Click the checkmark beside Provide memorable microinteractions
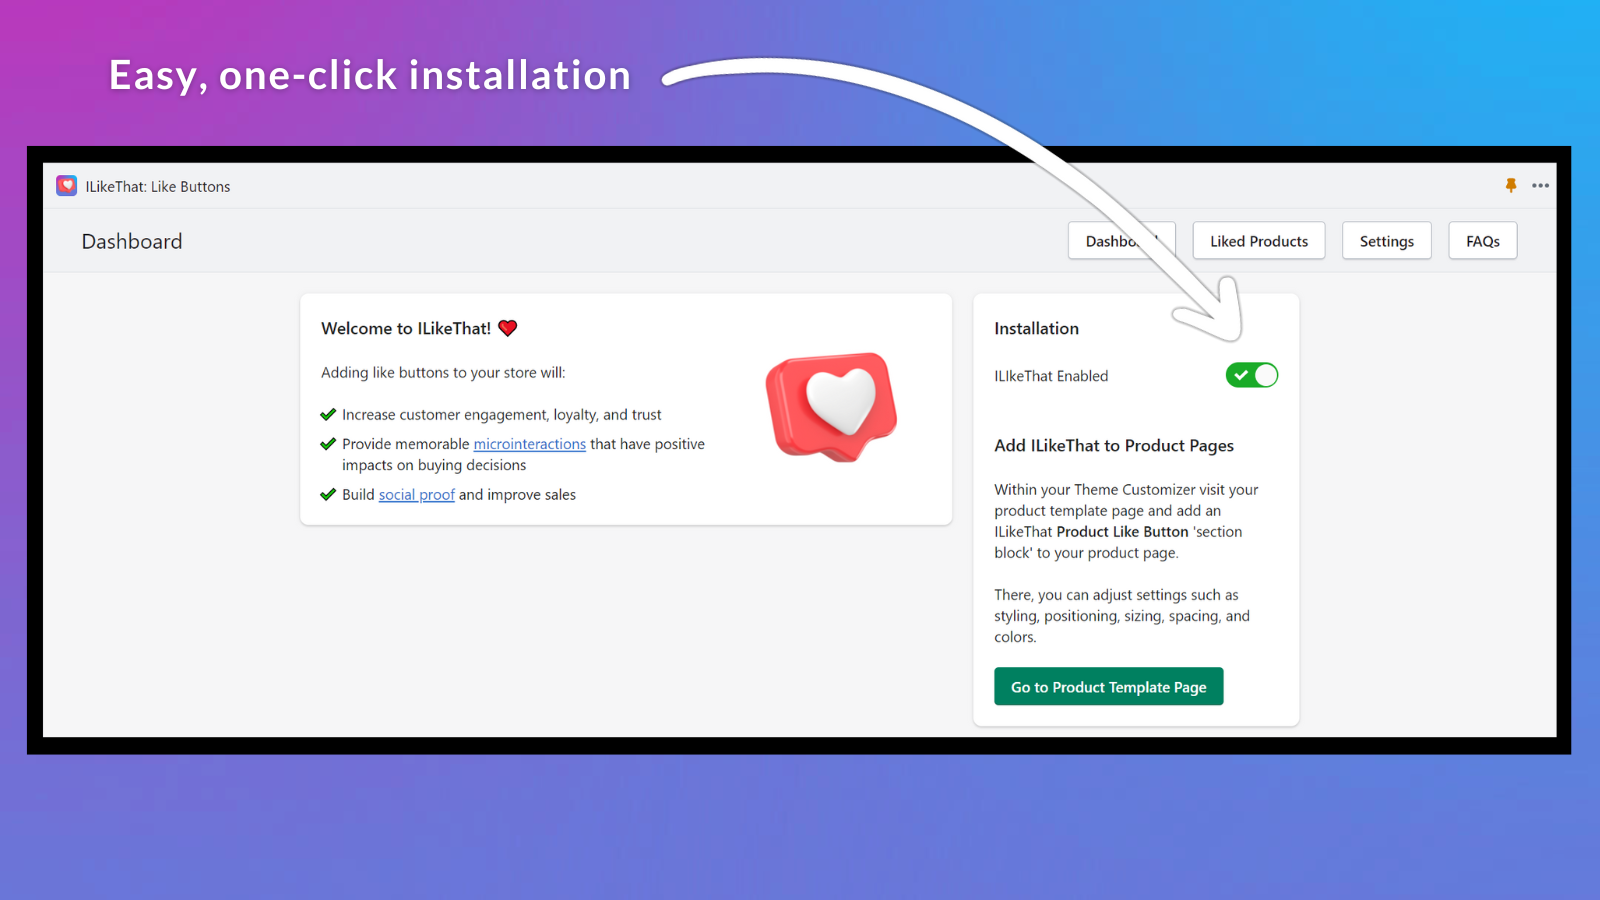 coord(328,444)
